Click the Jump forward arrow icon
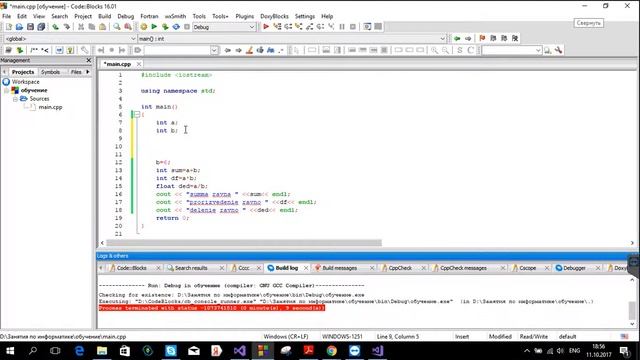This screenshot has height=360, width=640. click(468, 38)
